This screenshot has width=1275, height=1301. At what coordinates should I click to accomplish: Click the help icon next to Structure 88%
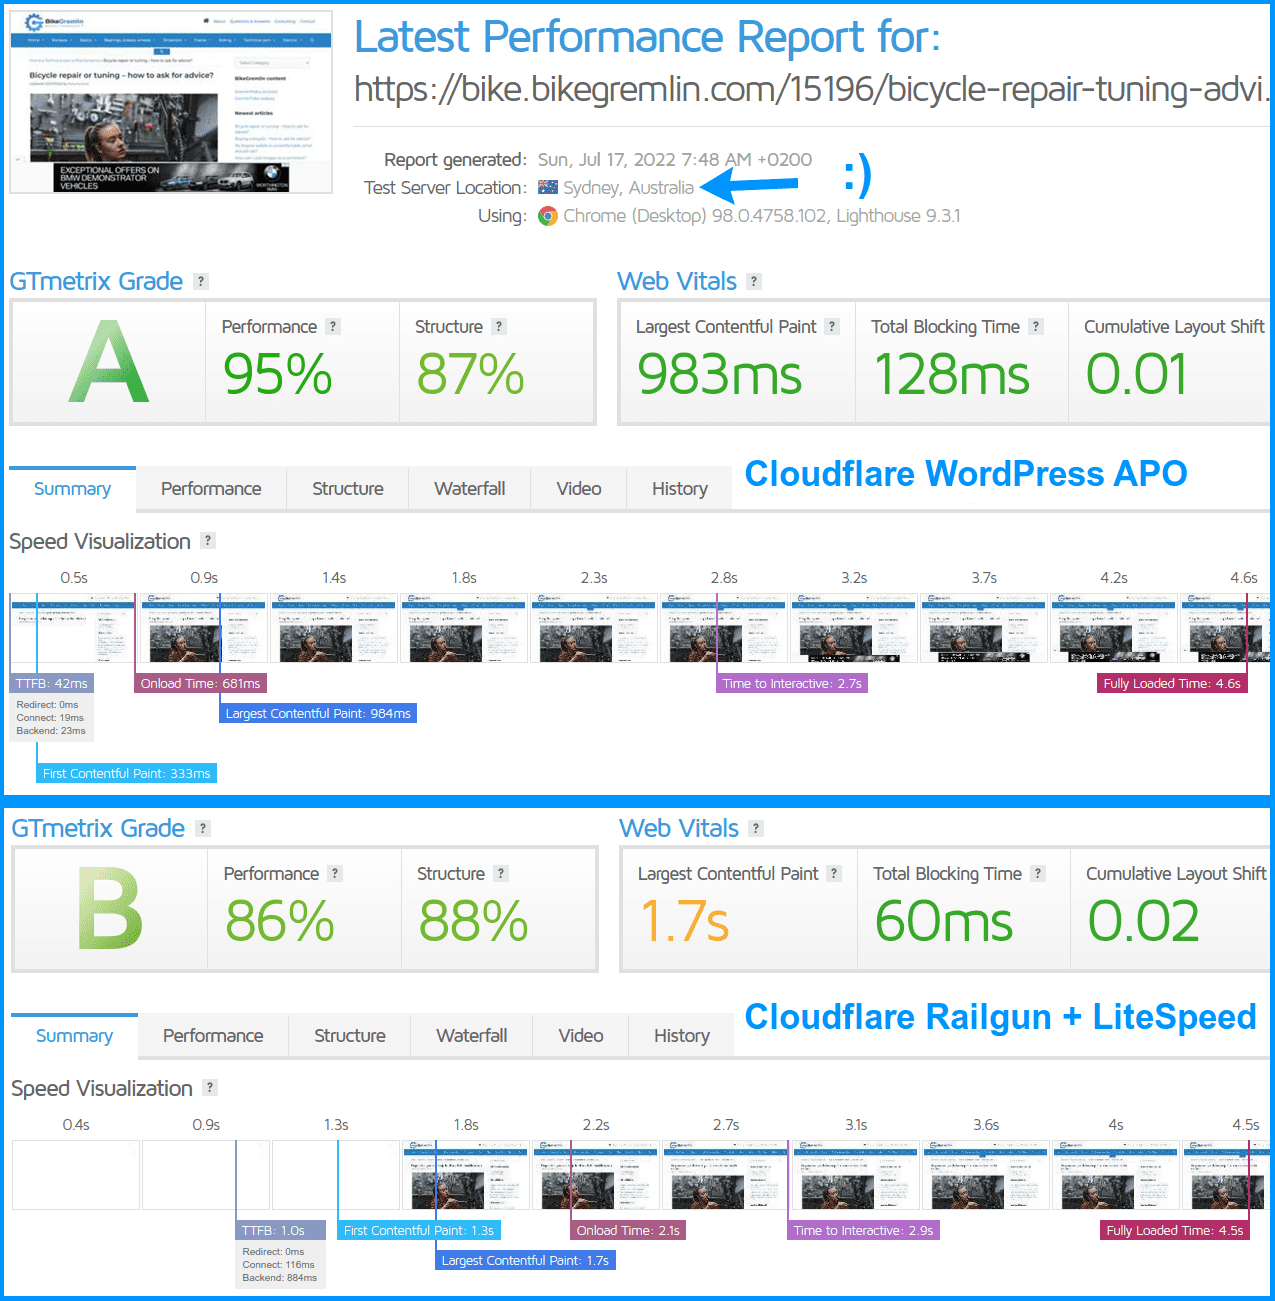click(501, 874)
